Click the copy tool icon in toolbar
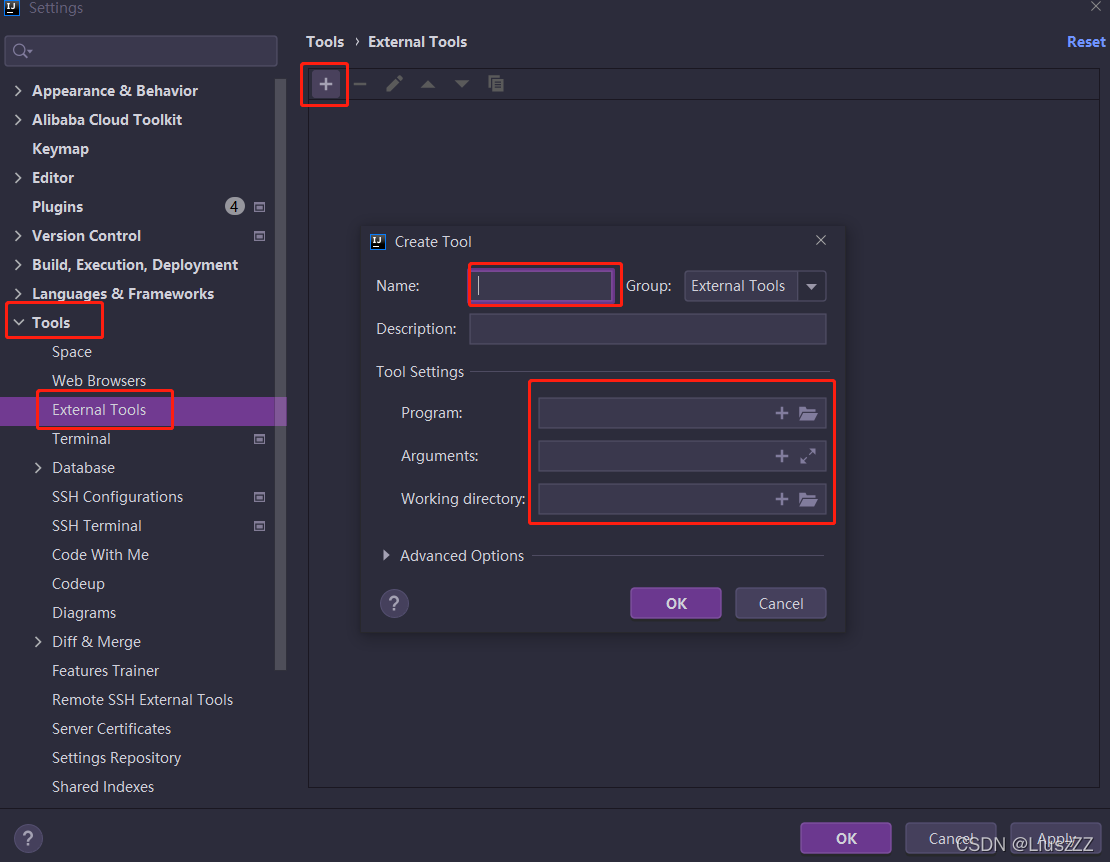The image size is (1110, 862). pyautogui.click(x=496, y=84)
